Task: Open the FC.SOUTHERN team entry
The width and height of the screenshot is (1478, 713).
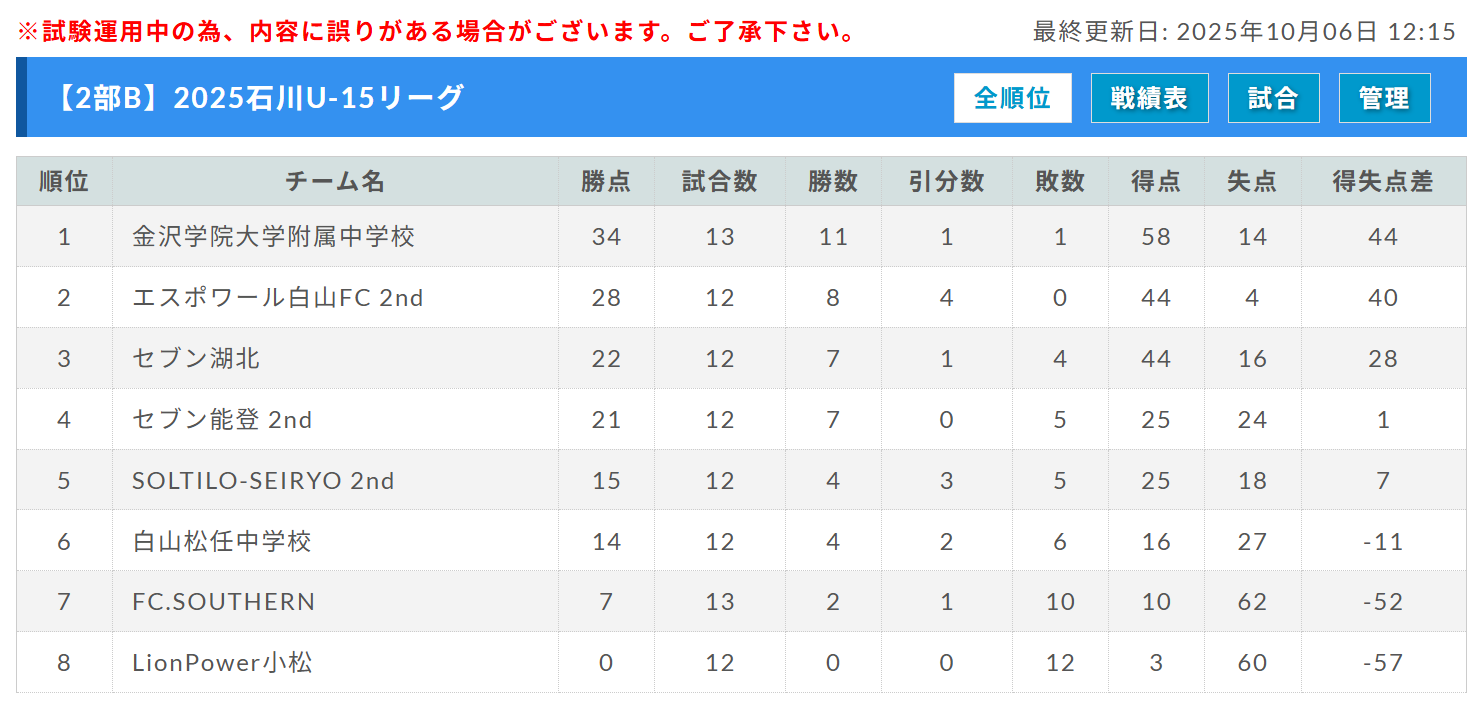Action: pyautogui.click(x=224, y=602)
